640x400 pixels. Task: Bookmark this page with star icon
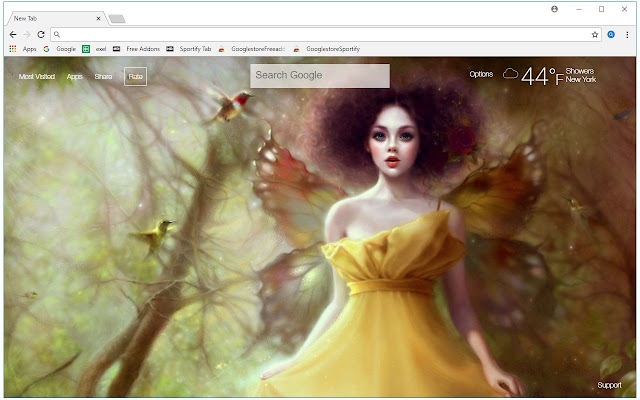[595, 35]
